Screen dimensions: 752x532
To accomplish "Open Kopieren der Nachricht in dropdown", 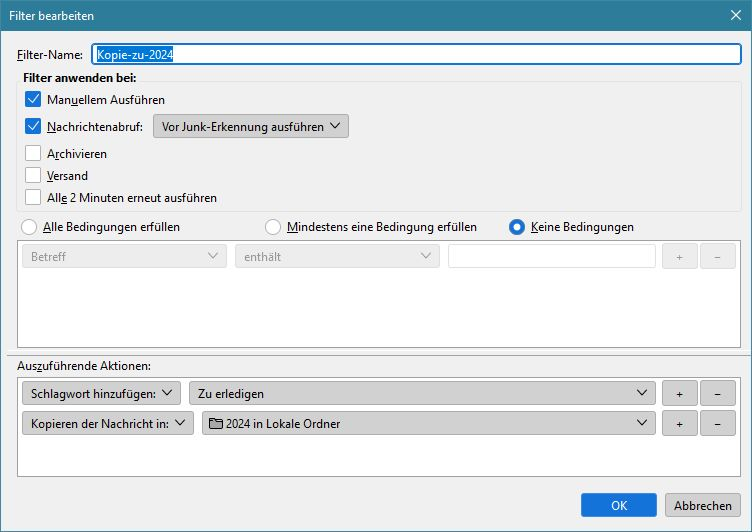I will tap(108, 423).
